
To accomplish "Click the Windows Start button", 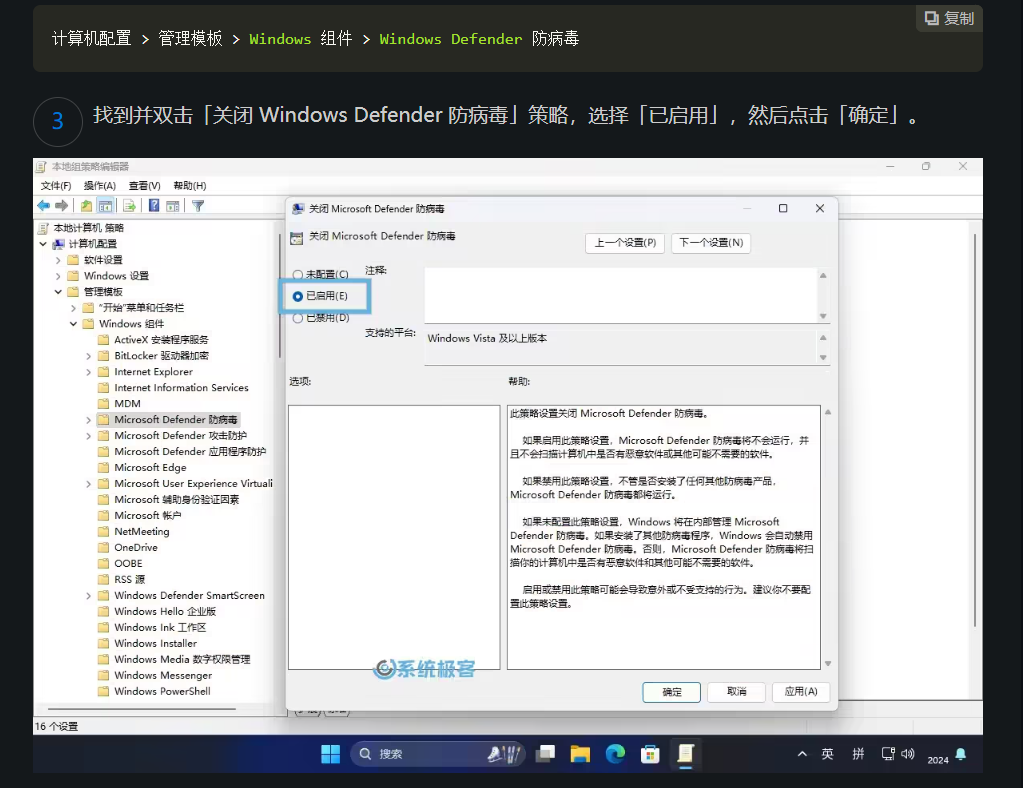I will (x=330, y=753).
